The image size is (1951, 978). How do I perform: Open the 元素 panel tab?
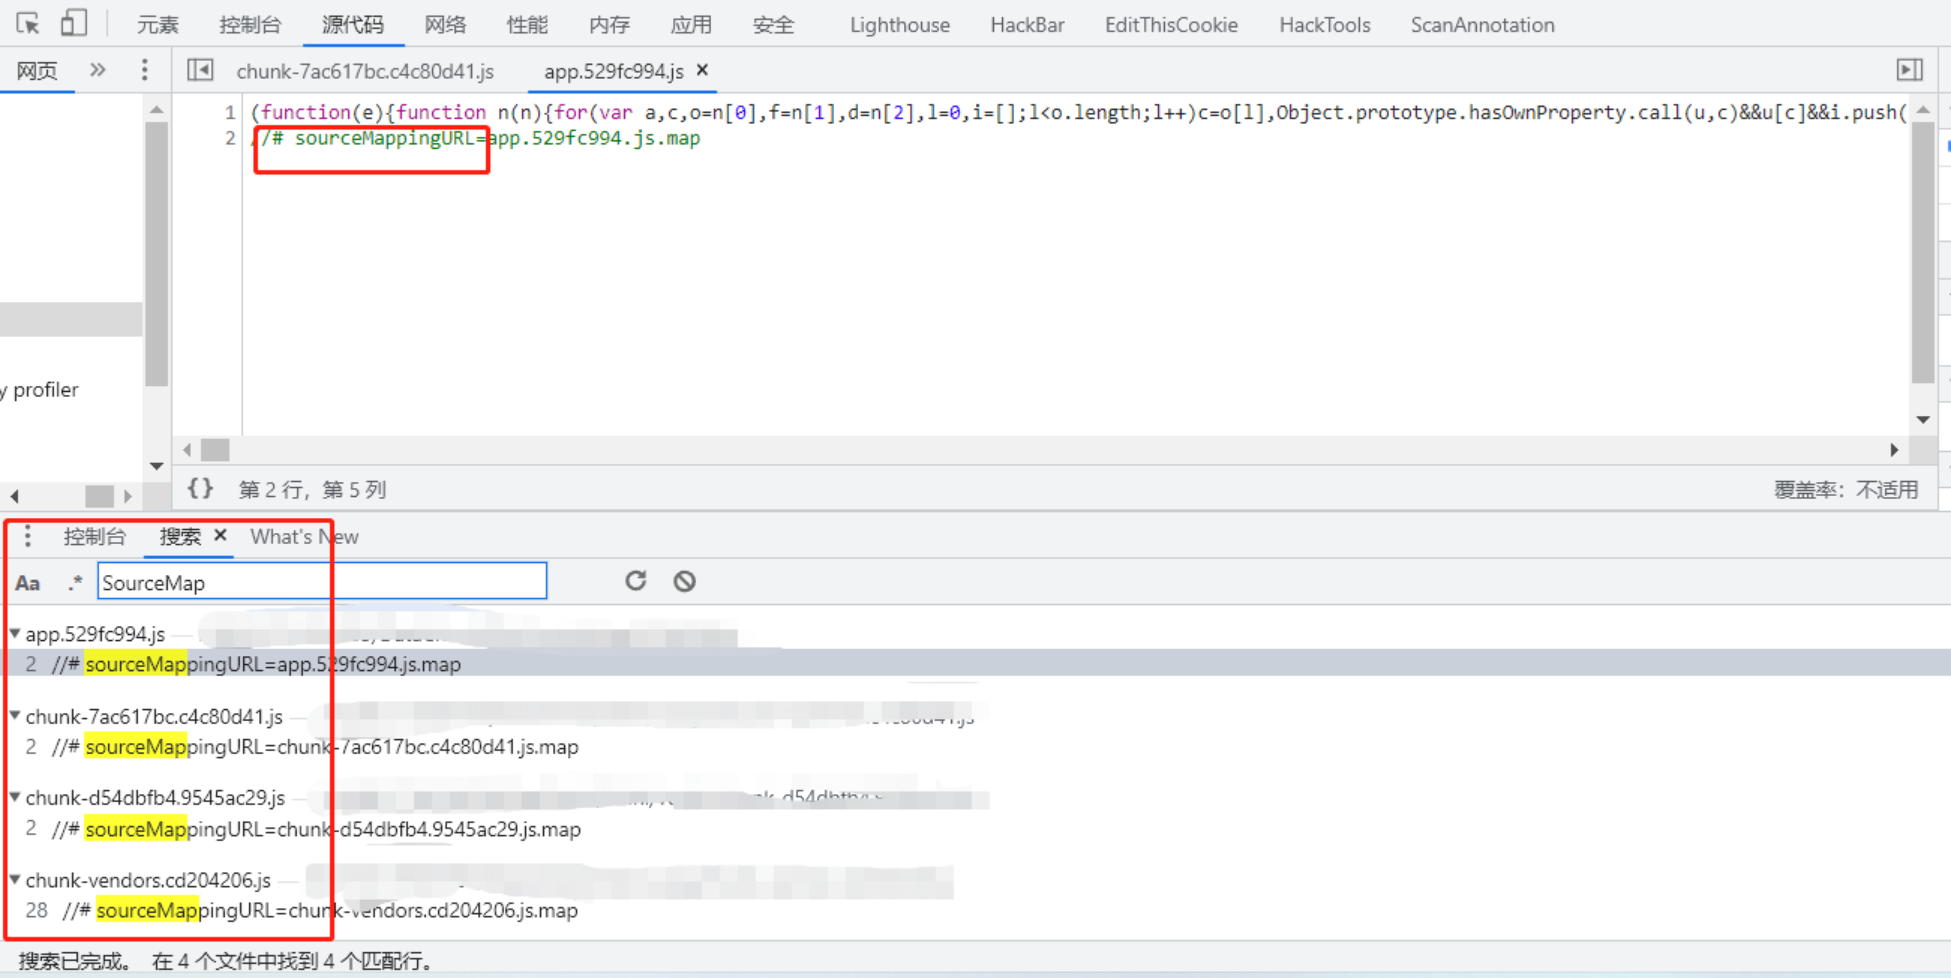point(157,25)
